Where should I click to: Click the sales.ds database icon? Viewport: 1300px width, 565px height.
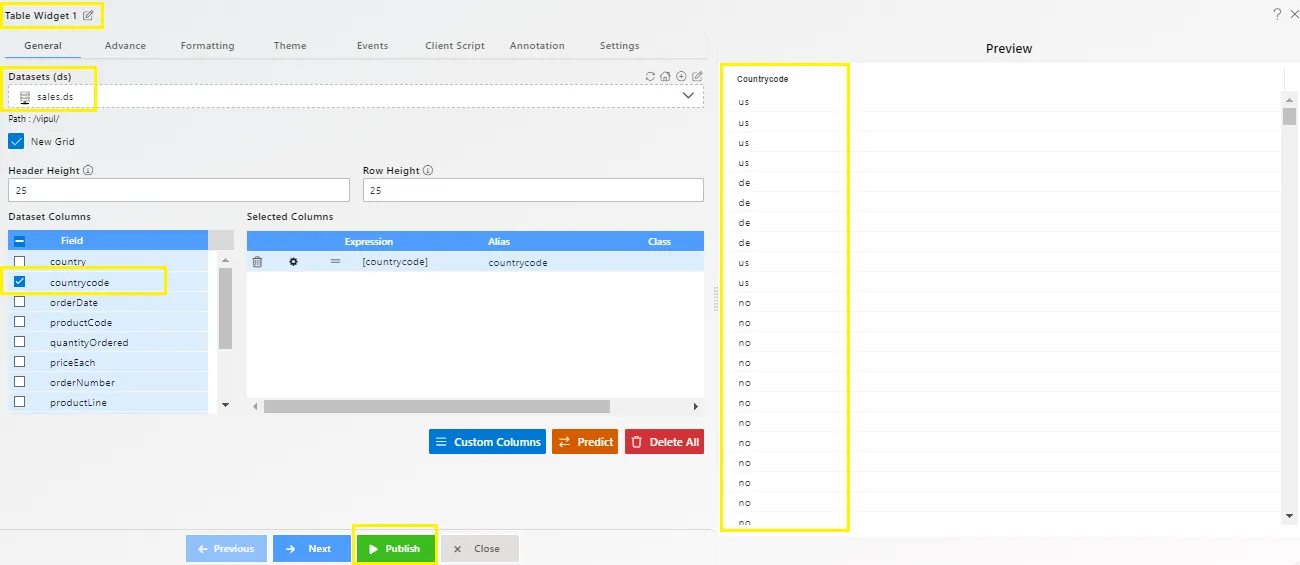tap(25, 97)
